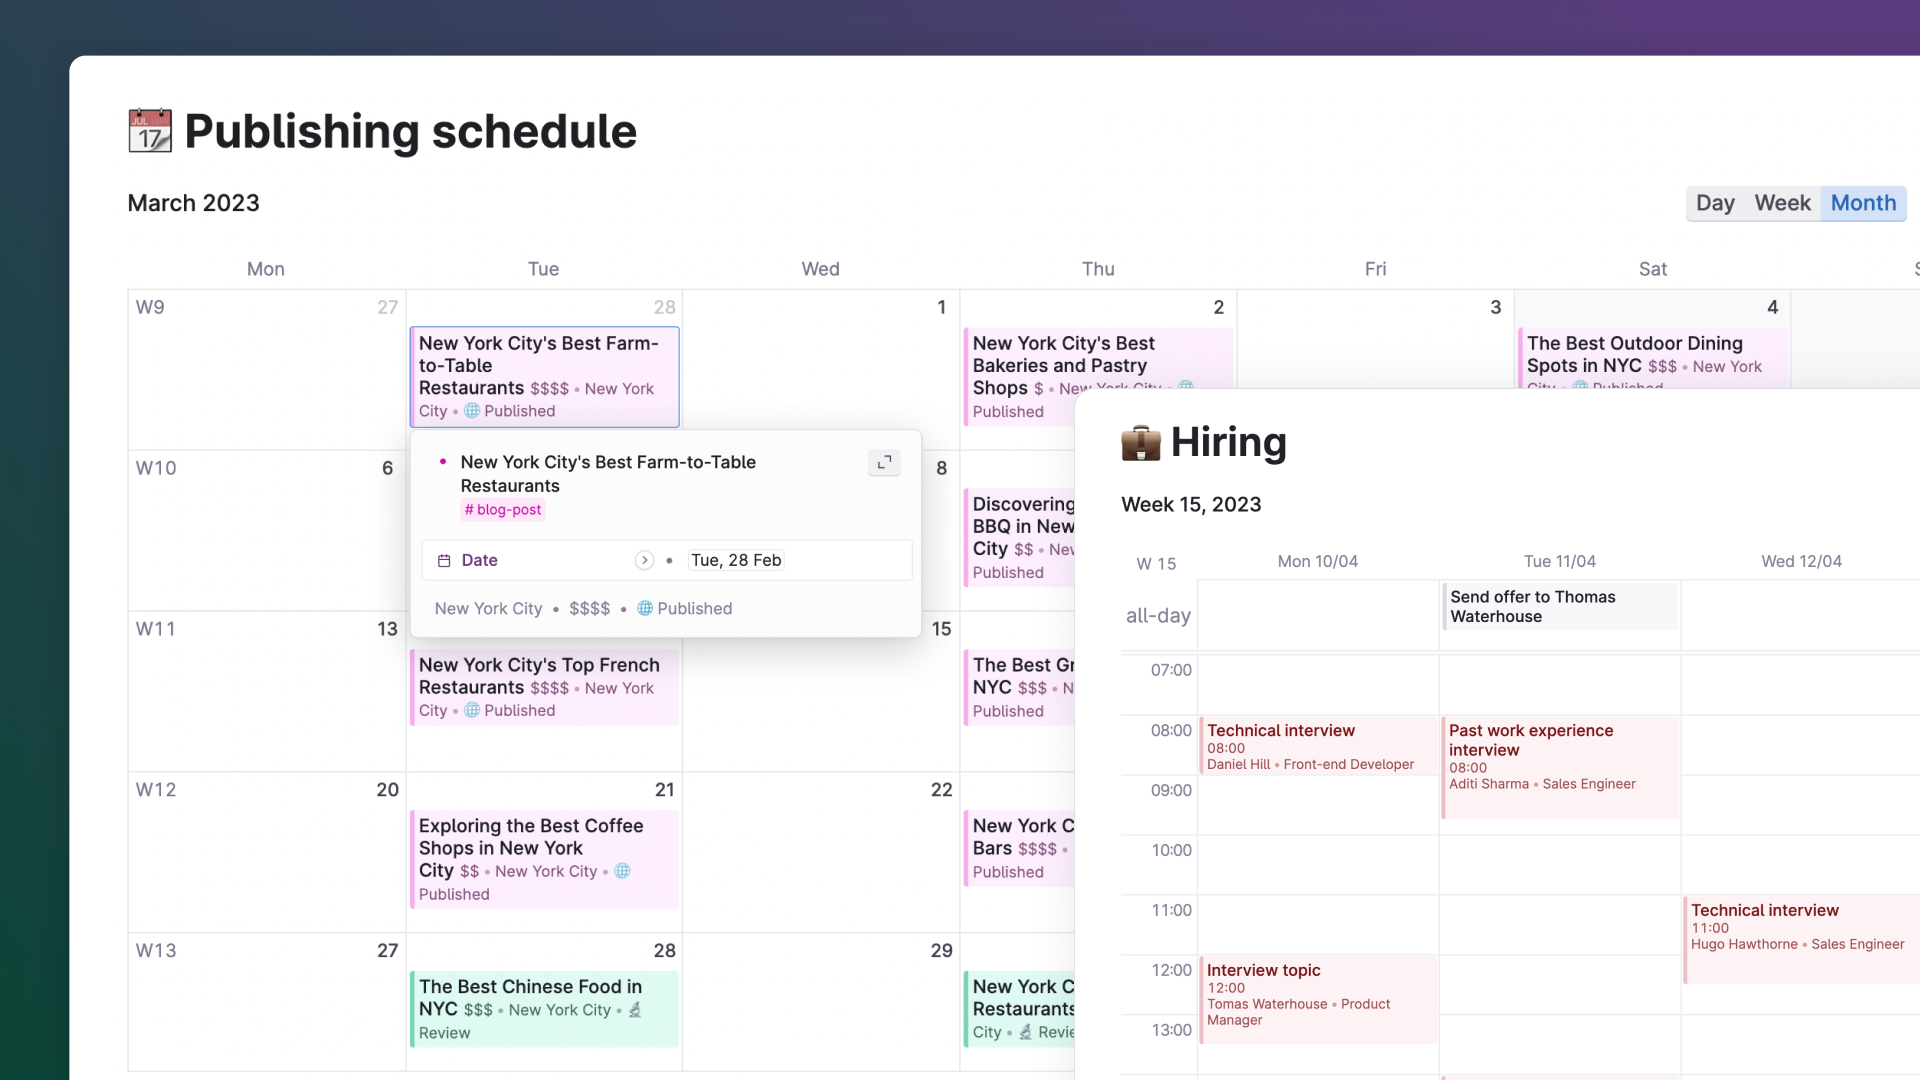The width and height of the screenshot is (1920, 1080).
Task: Click the all-day row label in Hiring
Action: (x=1158, y=616)
